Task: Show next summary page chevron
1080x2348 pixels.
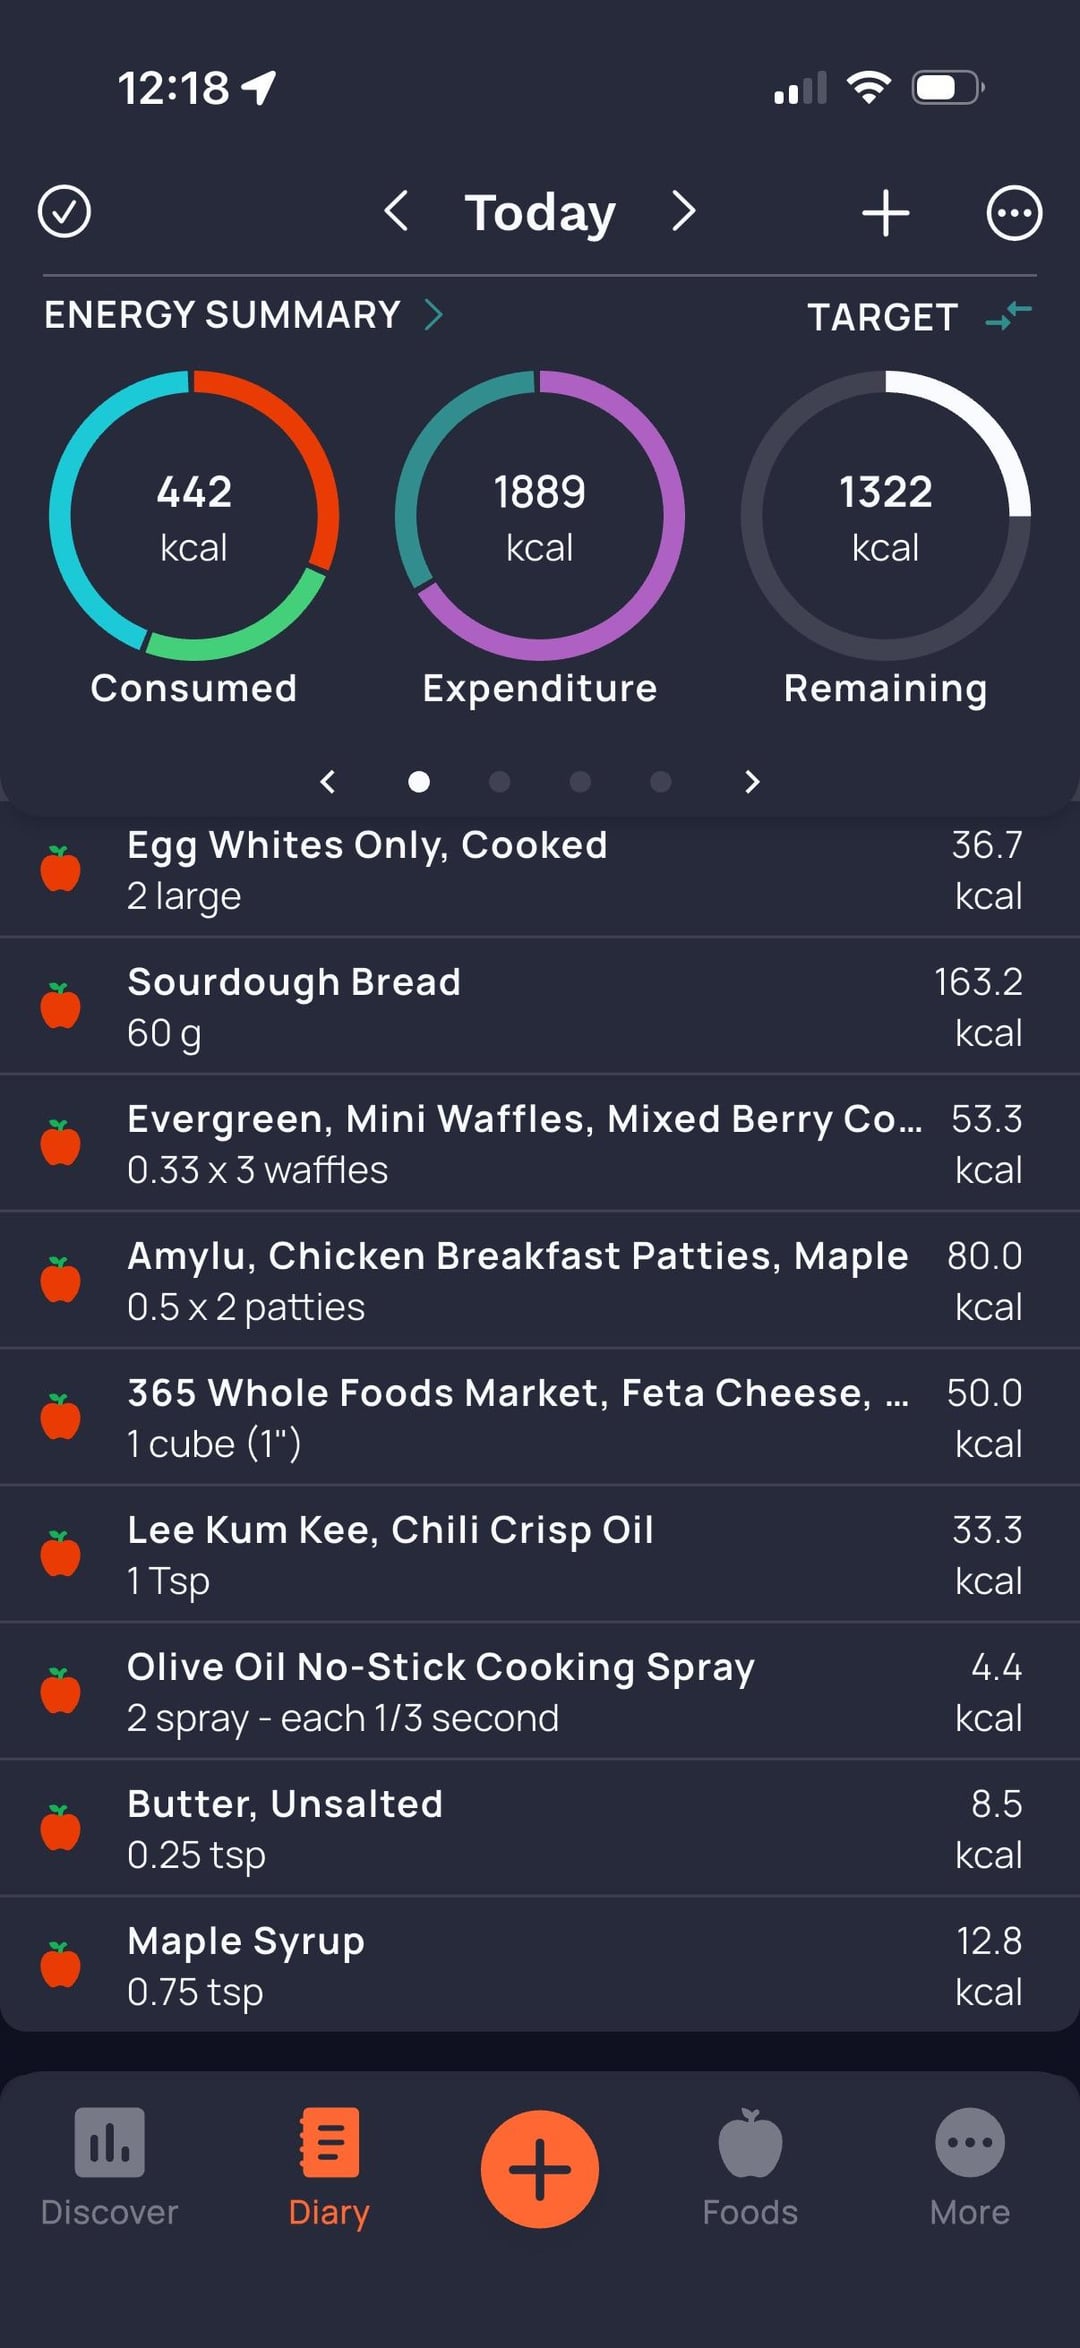Action: [x=753, y=781]
